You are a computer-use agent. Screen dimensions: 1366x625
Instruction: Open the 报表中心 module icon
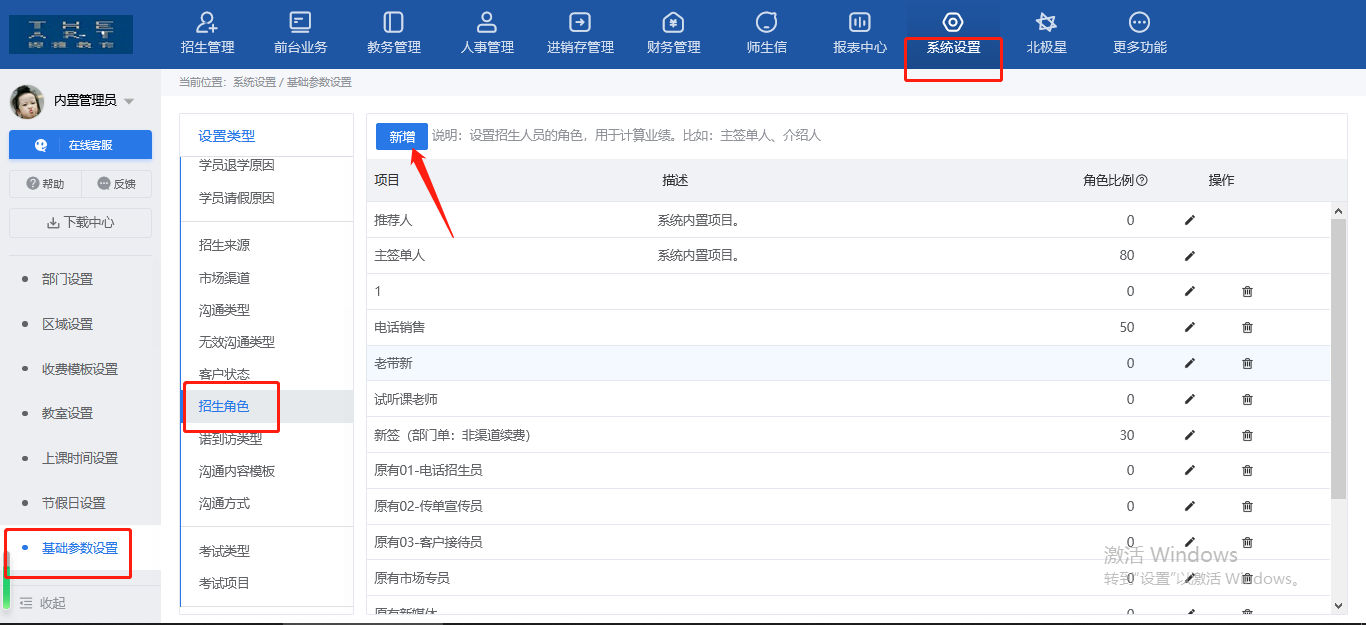tap(860, 22)
